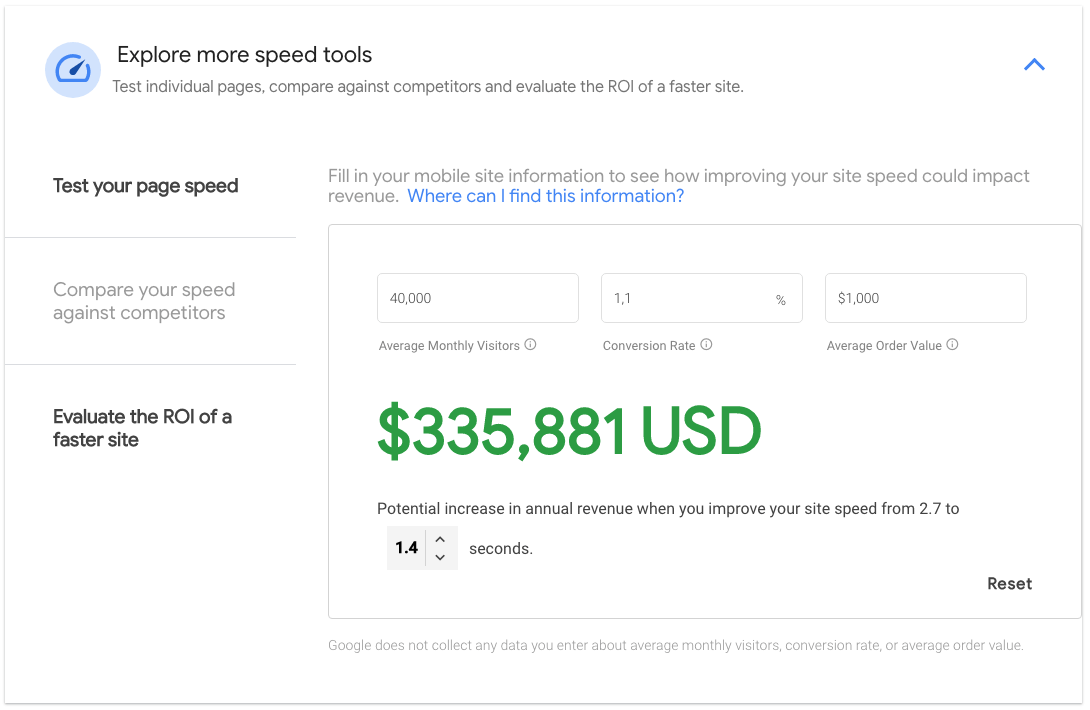Show info tooltip for Average Order Value

(x=952, y=344)
